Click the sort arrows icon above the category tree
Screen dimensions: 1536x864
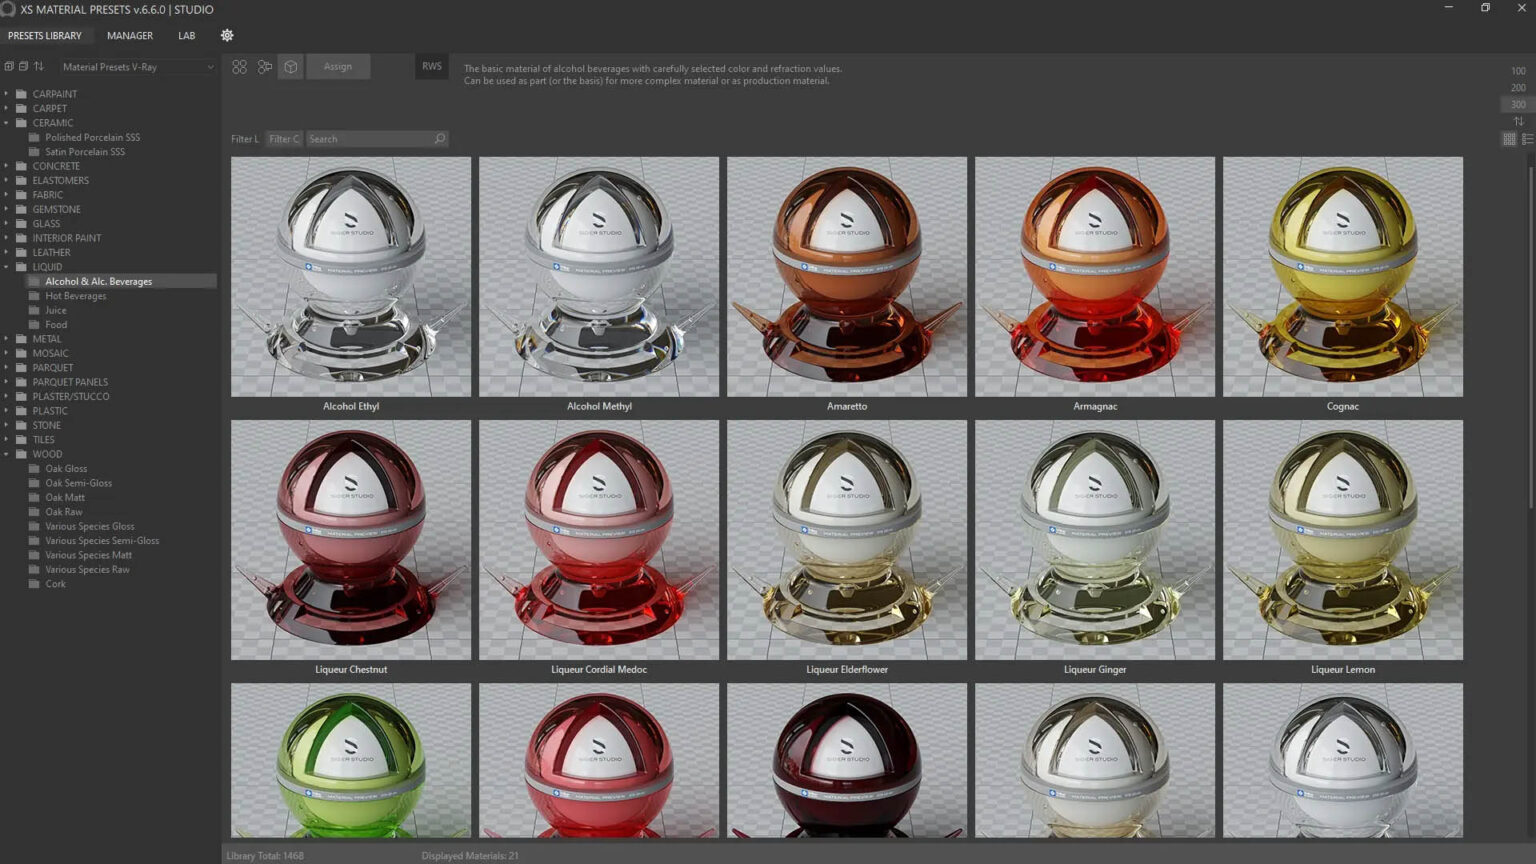(x=38, y=66)
